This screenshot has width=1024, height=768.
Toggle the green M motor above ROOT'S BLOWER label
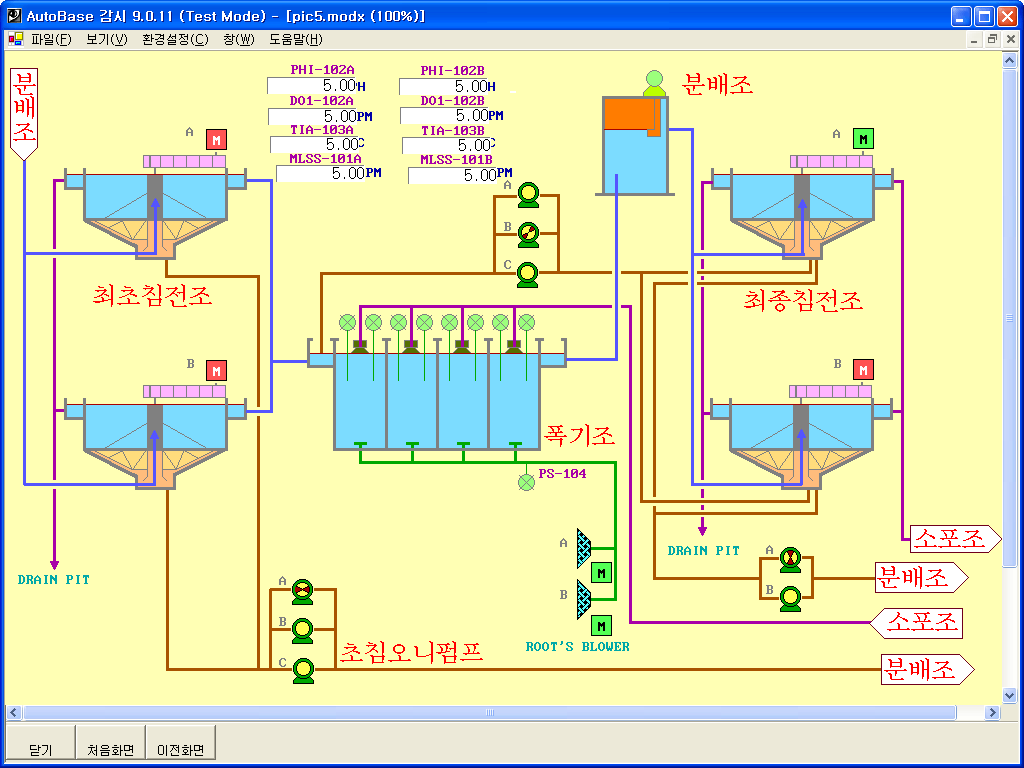click(601, 625)
